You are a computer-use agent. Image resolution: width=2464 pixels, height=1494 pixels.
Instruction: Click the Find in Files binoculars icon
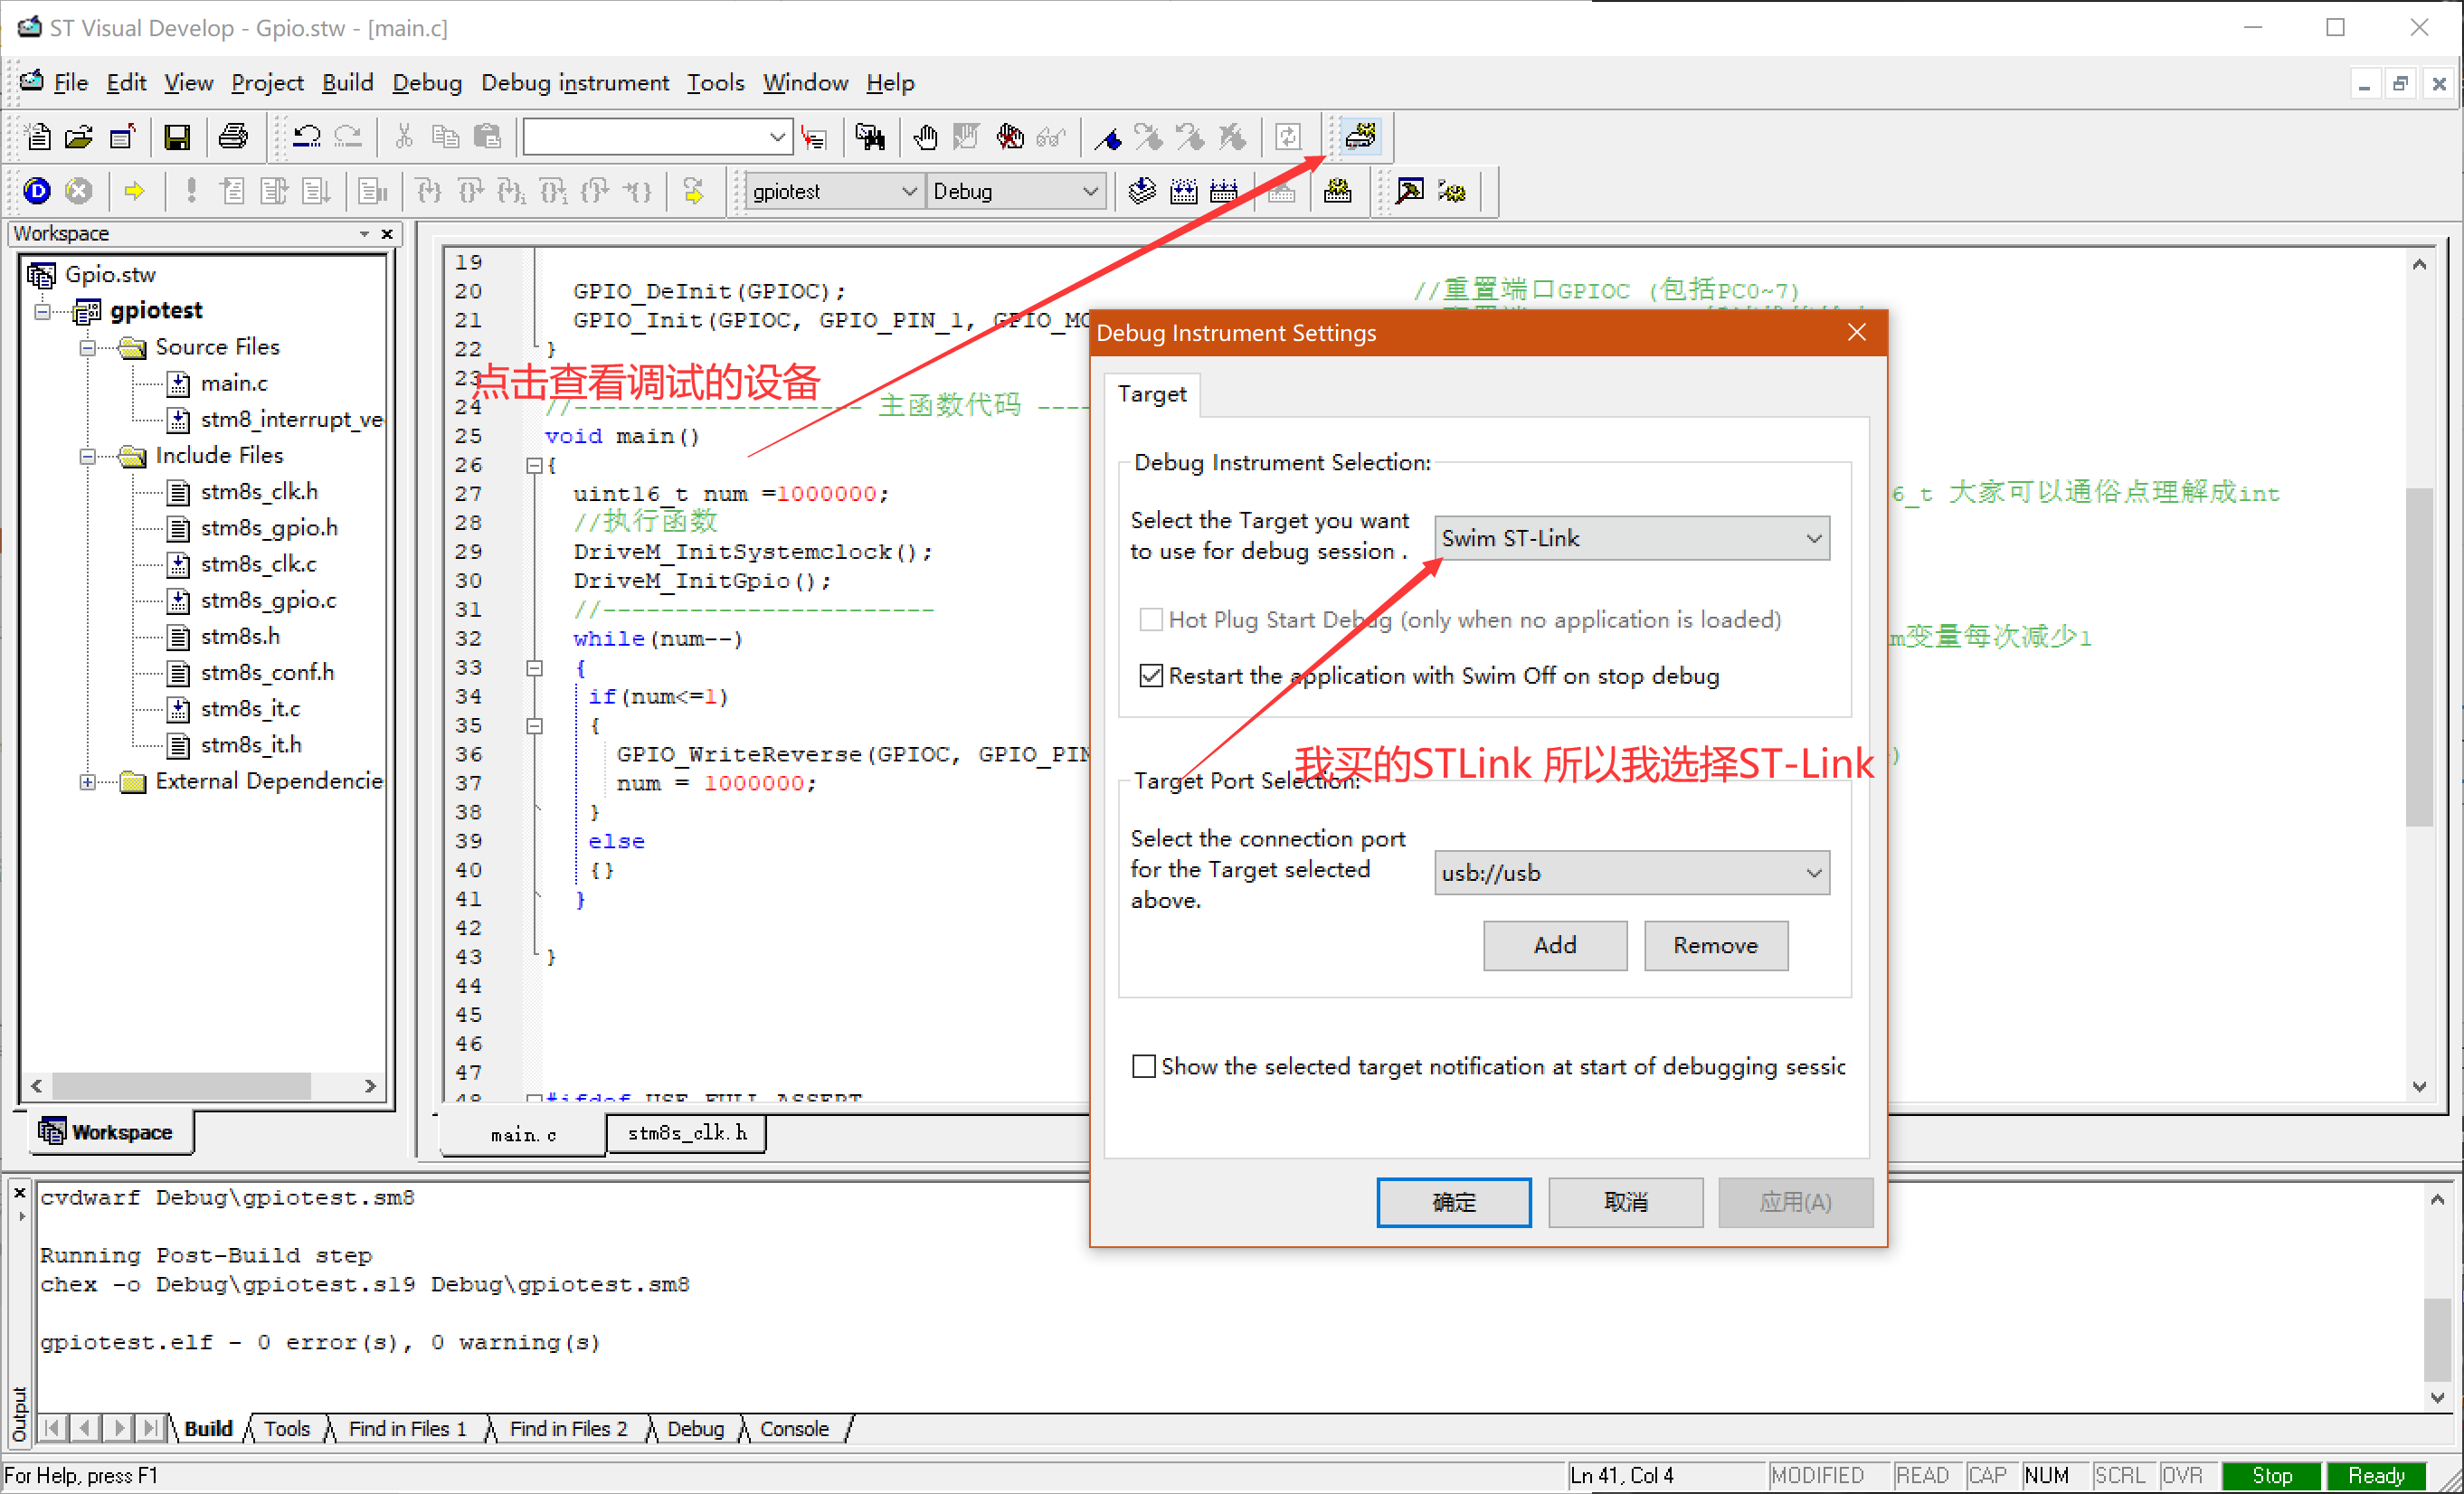[x=869, y=136]
